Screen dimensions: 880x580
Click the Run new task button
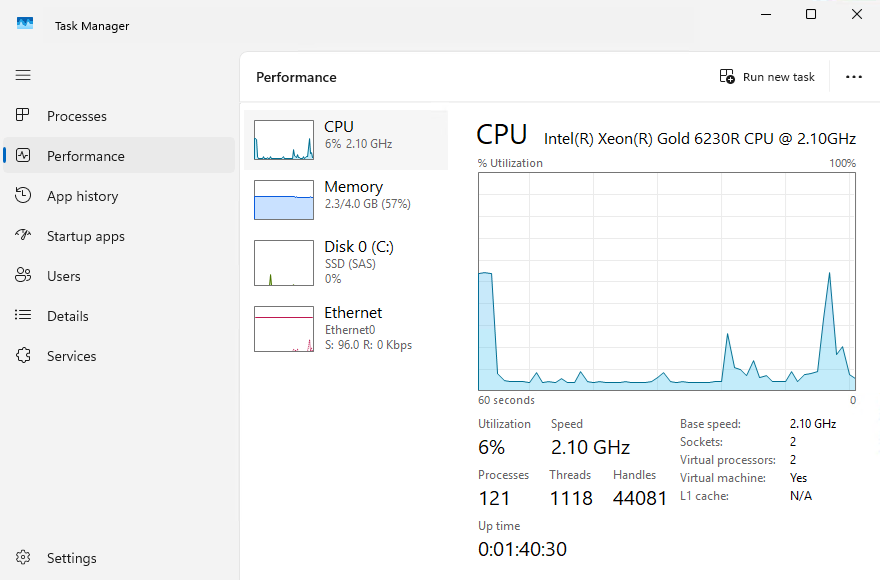766,76
